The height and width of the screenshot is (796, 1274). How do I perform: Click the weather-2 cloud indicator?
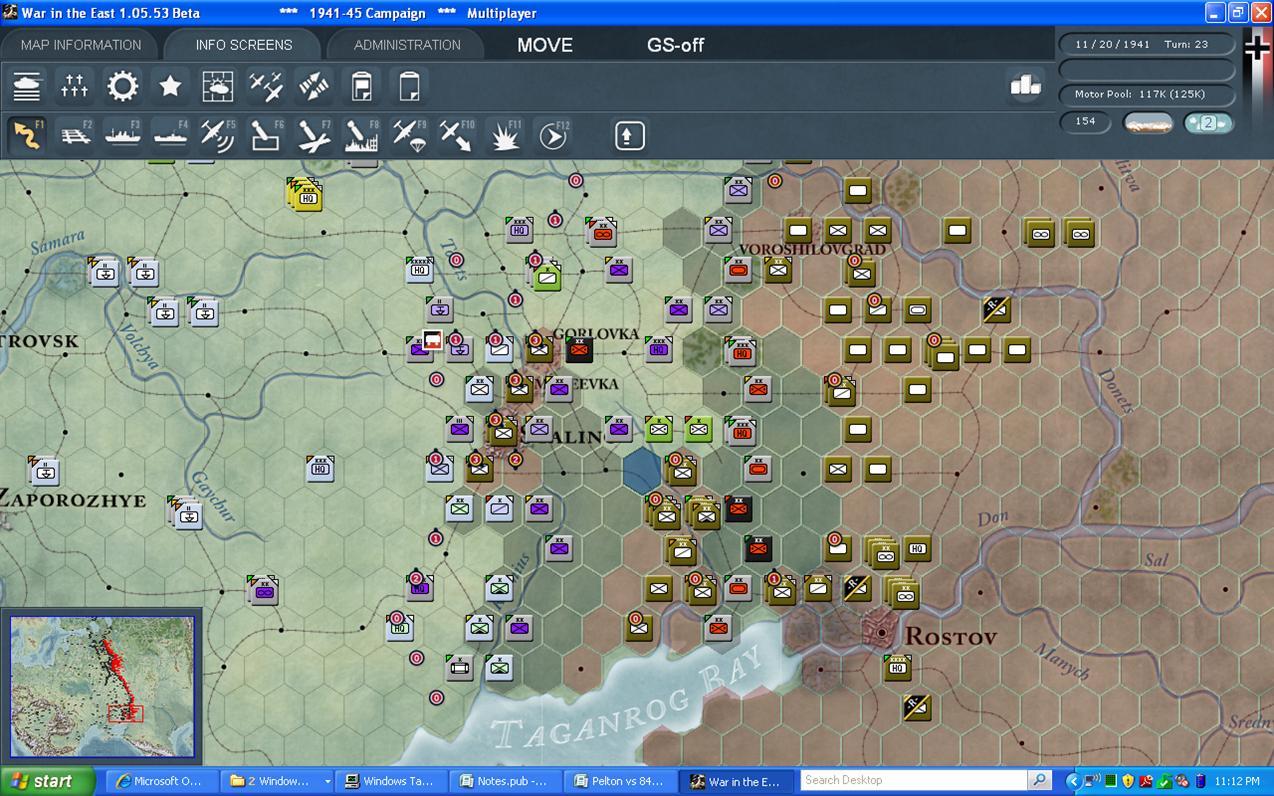click(1207, 123)
